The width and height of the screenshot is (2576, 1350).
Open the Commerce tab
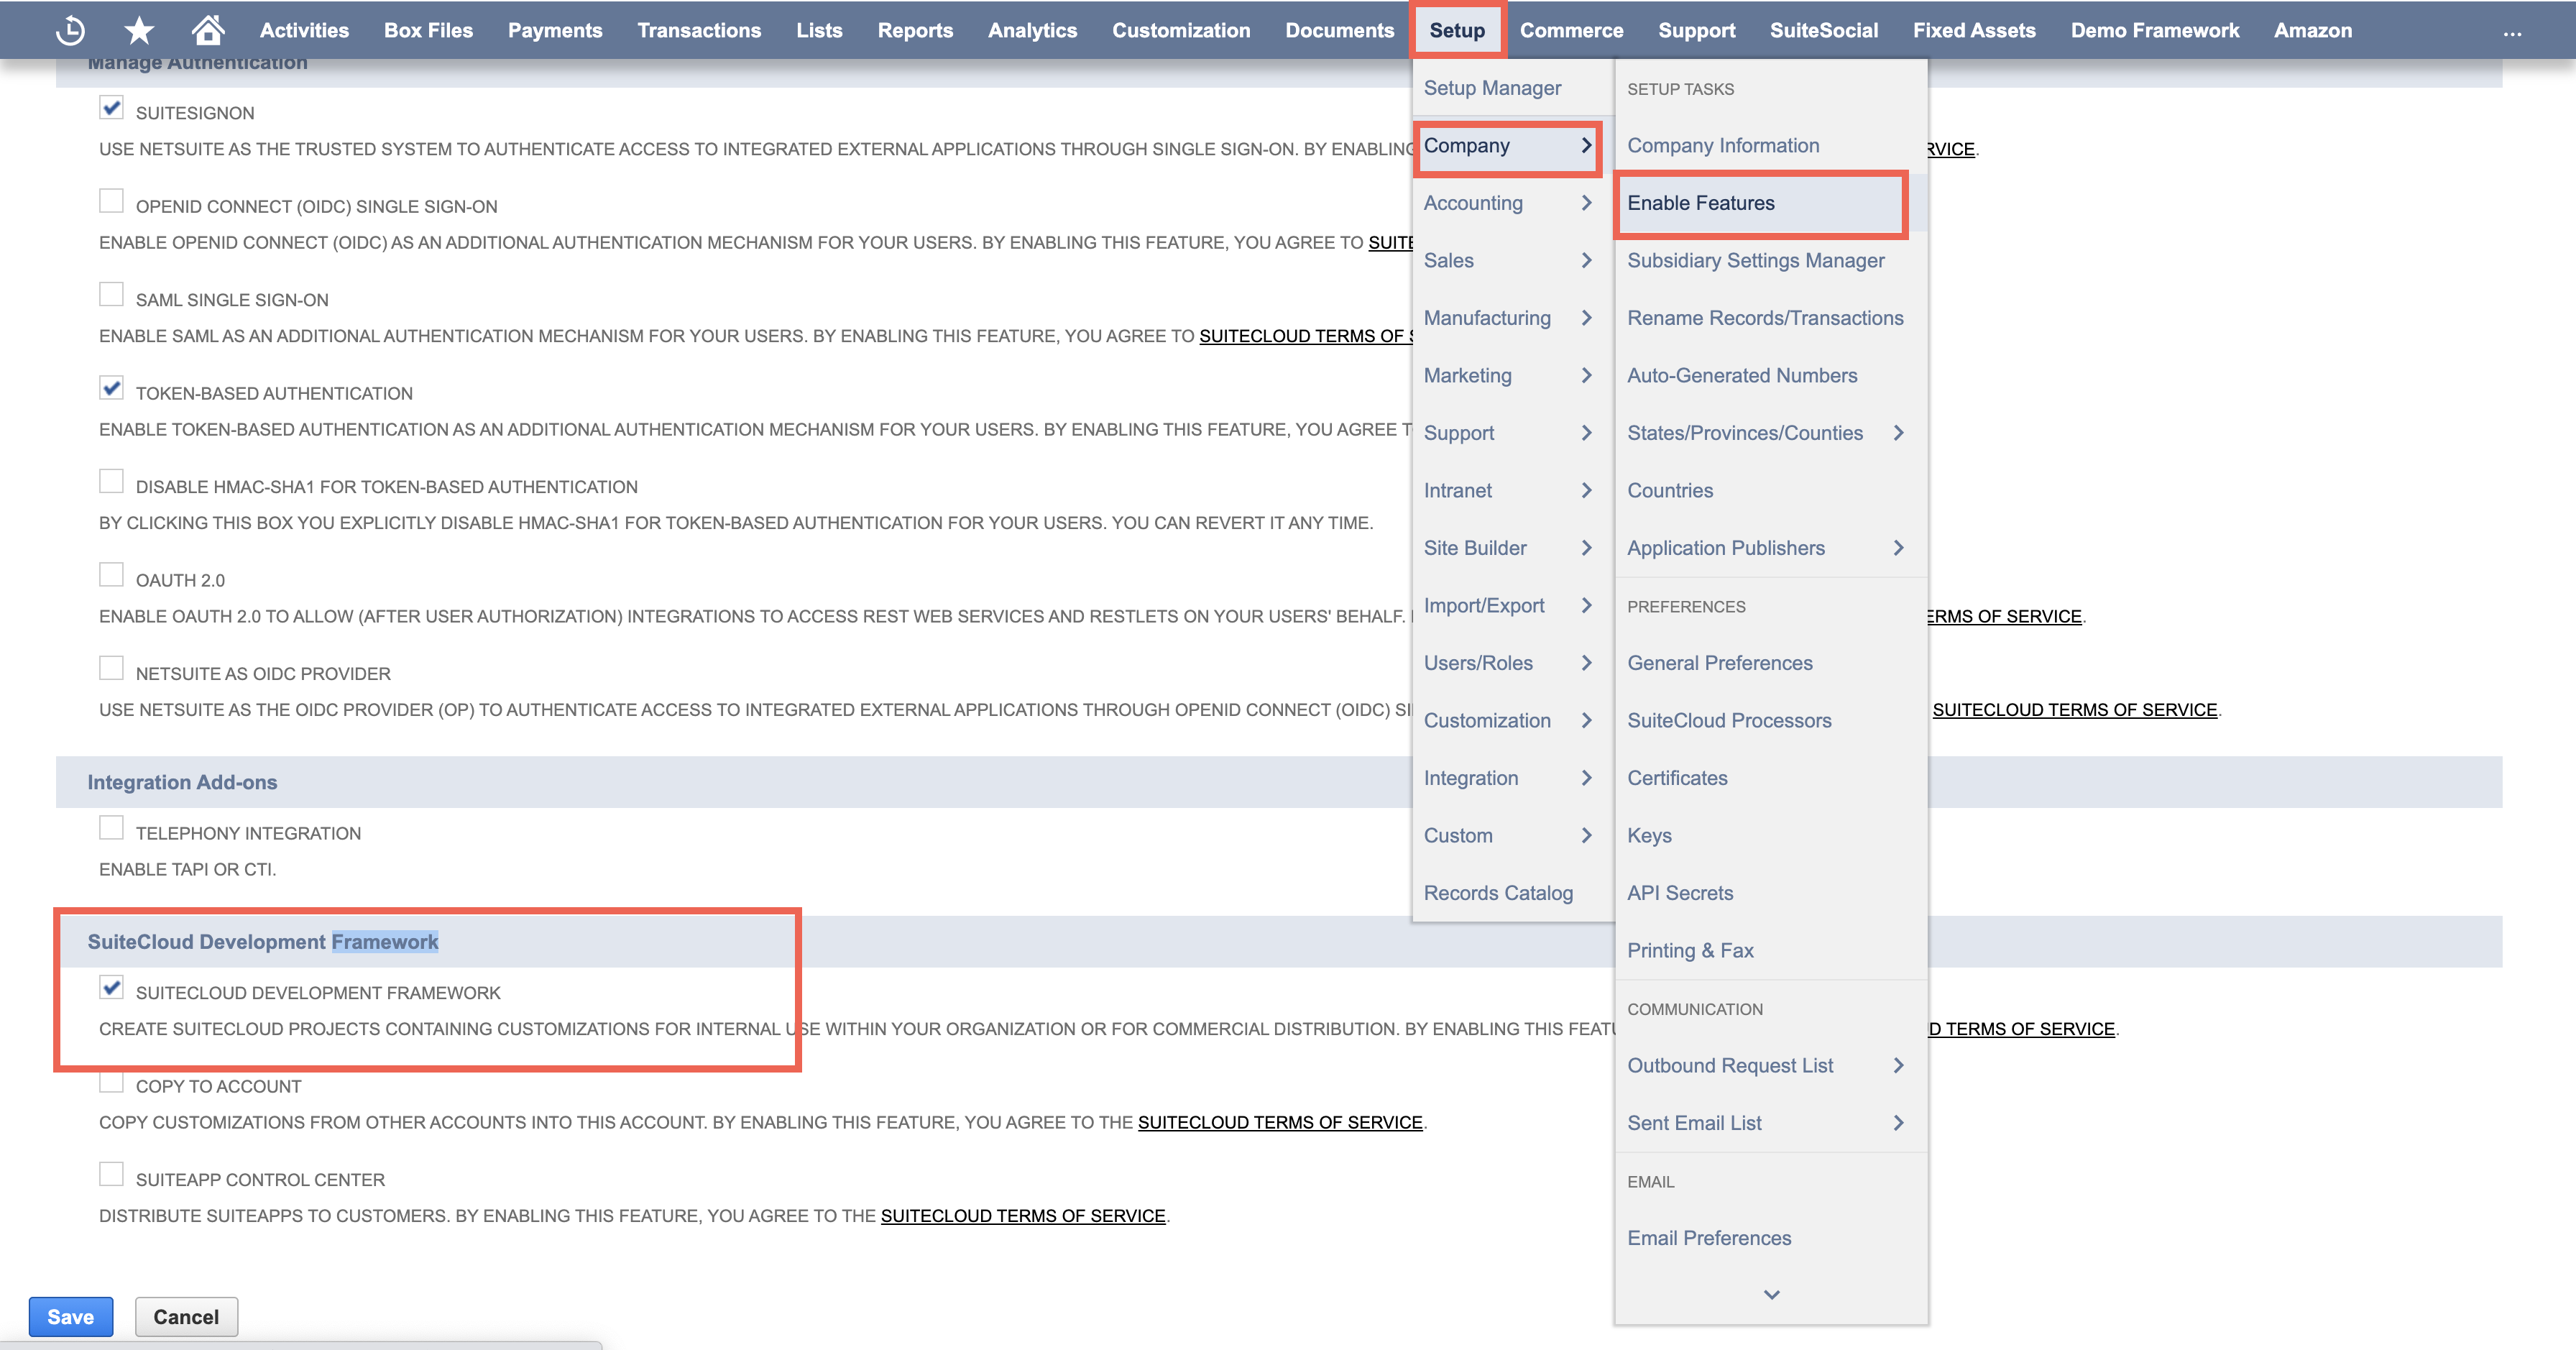click(x=1571, y=30)
